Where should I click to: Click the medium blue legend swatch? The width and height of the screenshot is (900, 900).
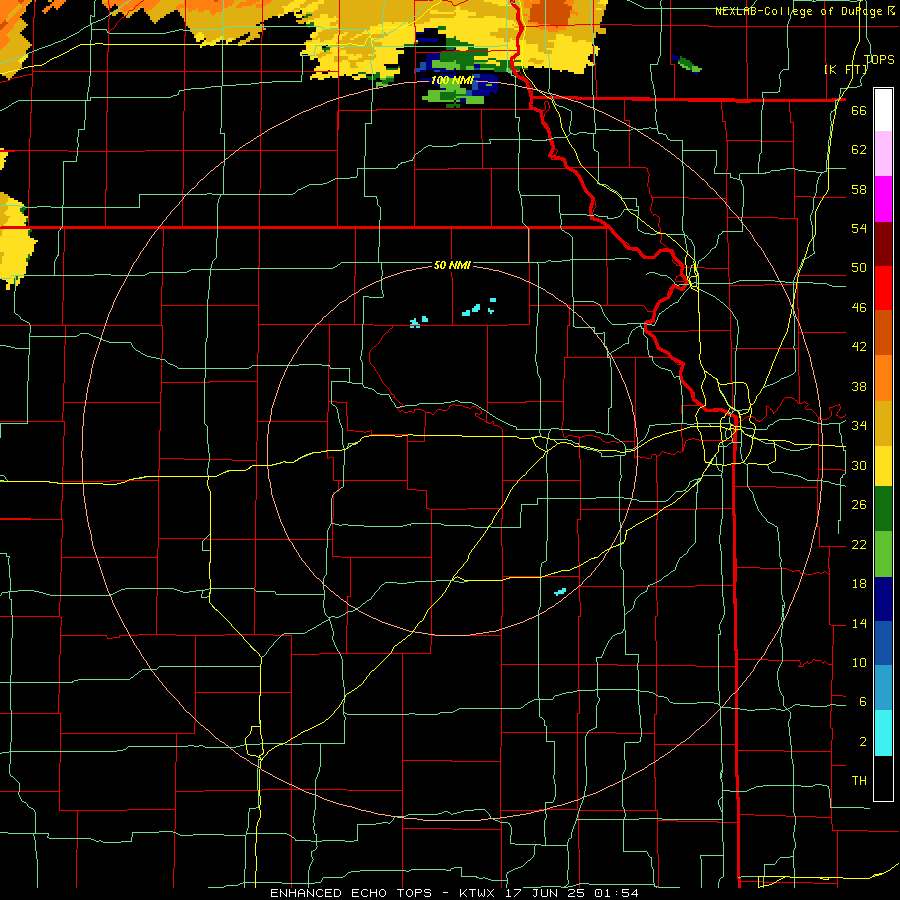tap(883, 644)
